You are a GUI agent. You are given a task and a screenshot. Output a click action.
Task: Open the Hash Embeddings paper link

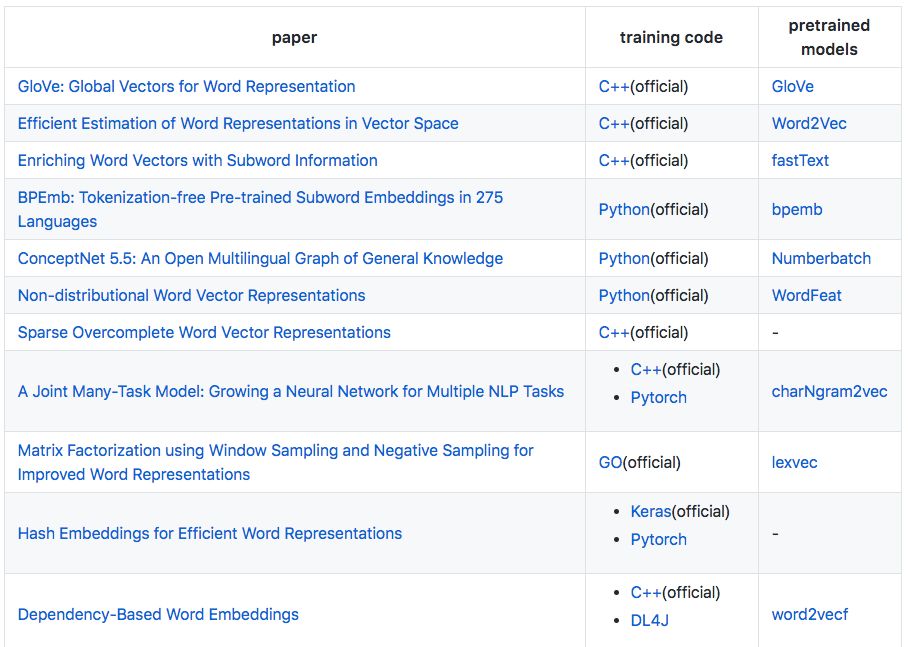(x=209, y=533)
